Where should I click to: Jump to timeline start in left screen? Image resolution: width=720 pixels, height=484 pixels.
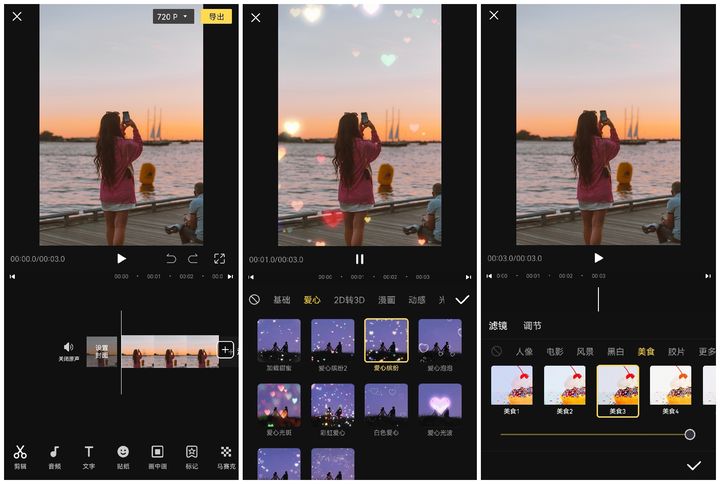coord(12,276)
